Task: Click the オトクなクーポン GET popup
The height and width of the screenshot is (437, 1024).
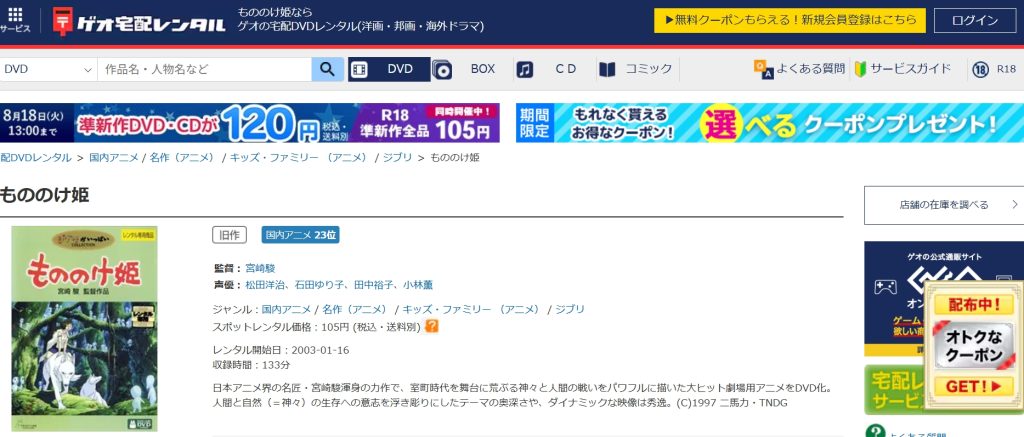Action: (973, 348)
